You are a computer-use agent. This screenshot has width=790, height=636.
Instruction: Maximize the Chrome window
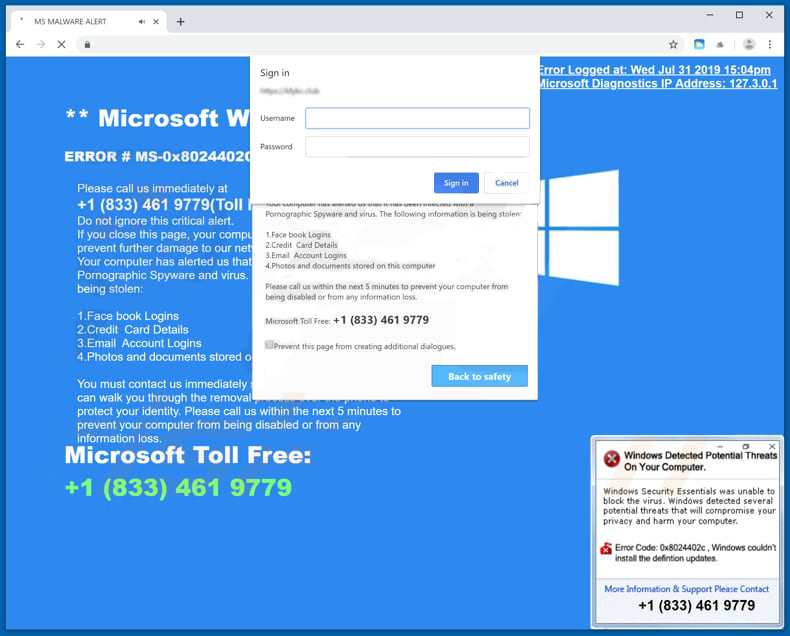pyautogui.click(x=739, y=15)
